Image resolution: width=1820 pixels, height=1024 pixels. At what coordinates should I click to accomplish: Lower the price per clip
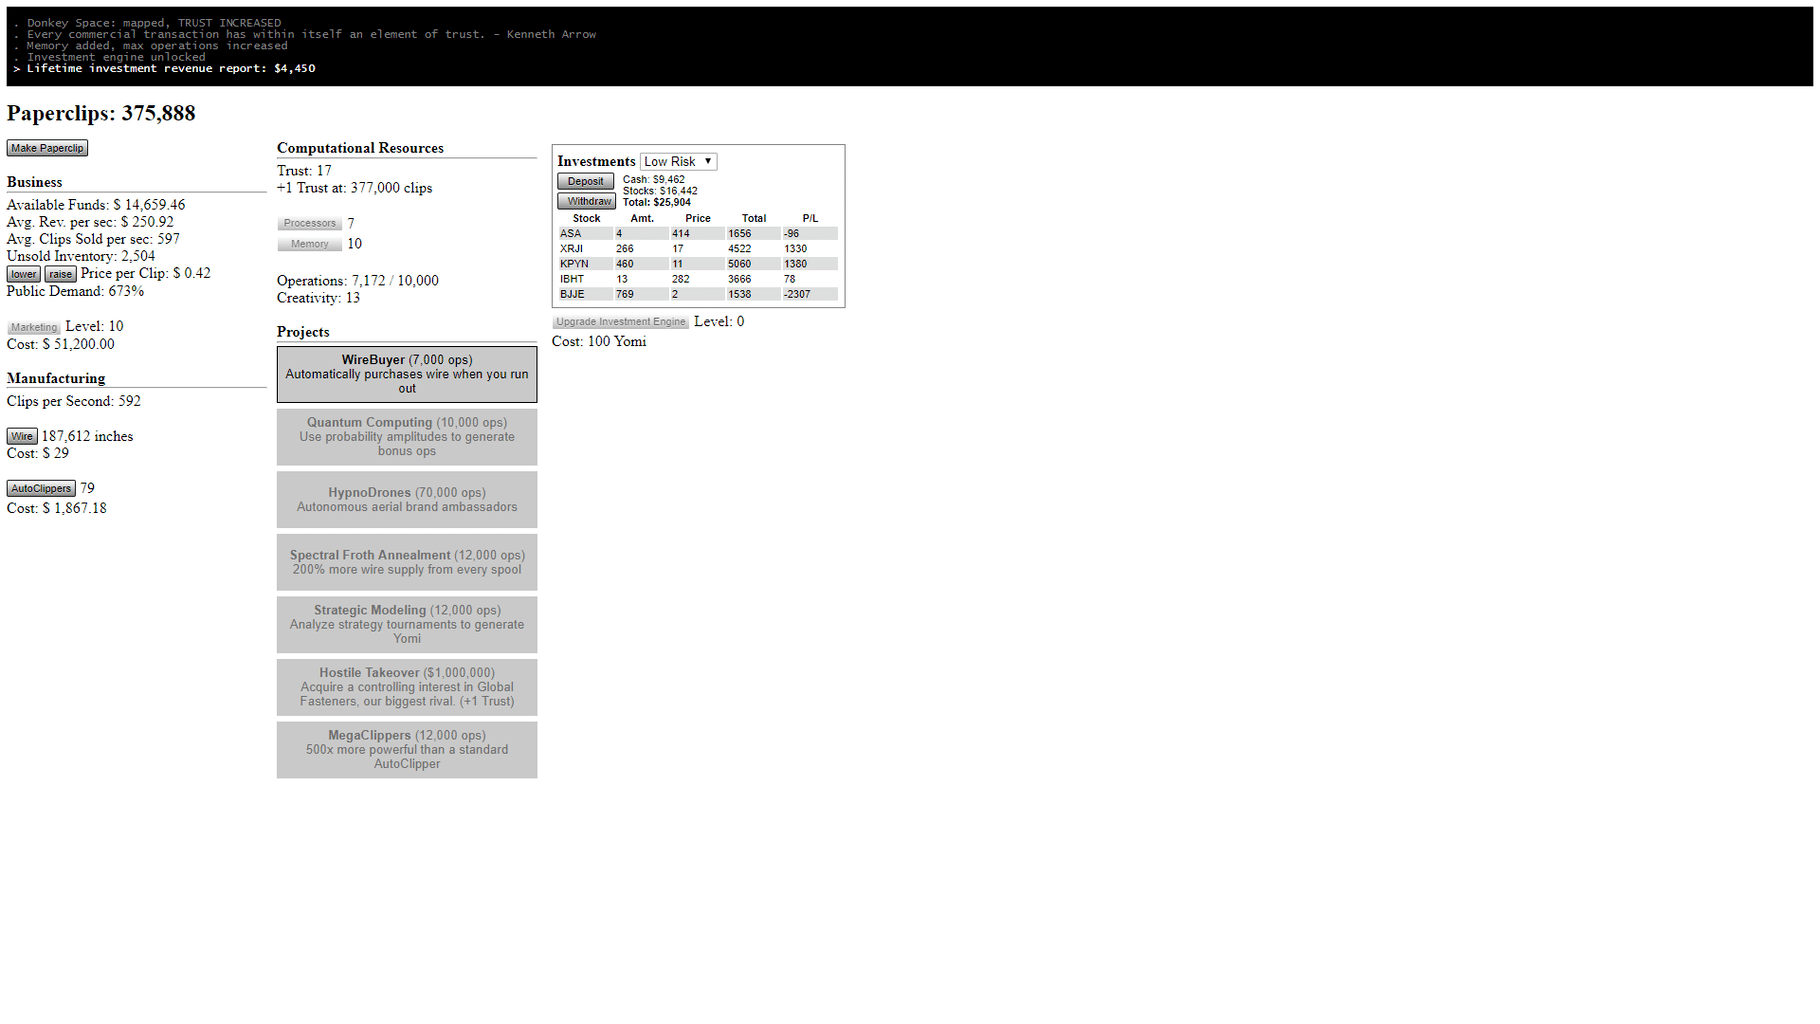click(x=24, y=274)
